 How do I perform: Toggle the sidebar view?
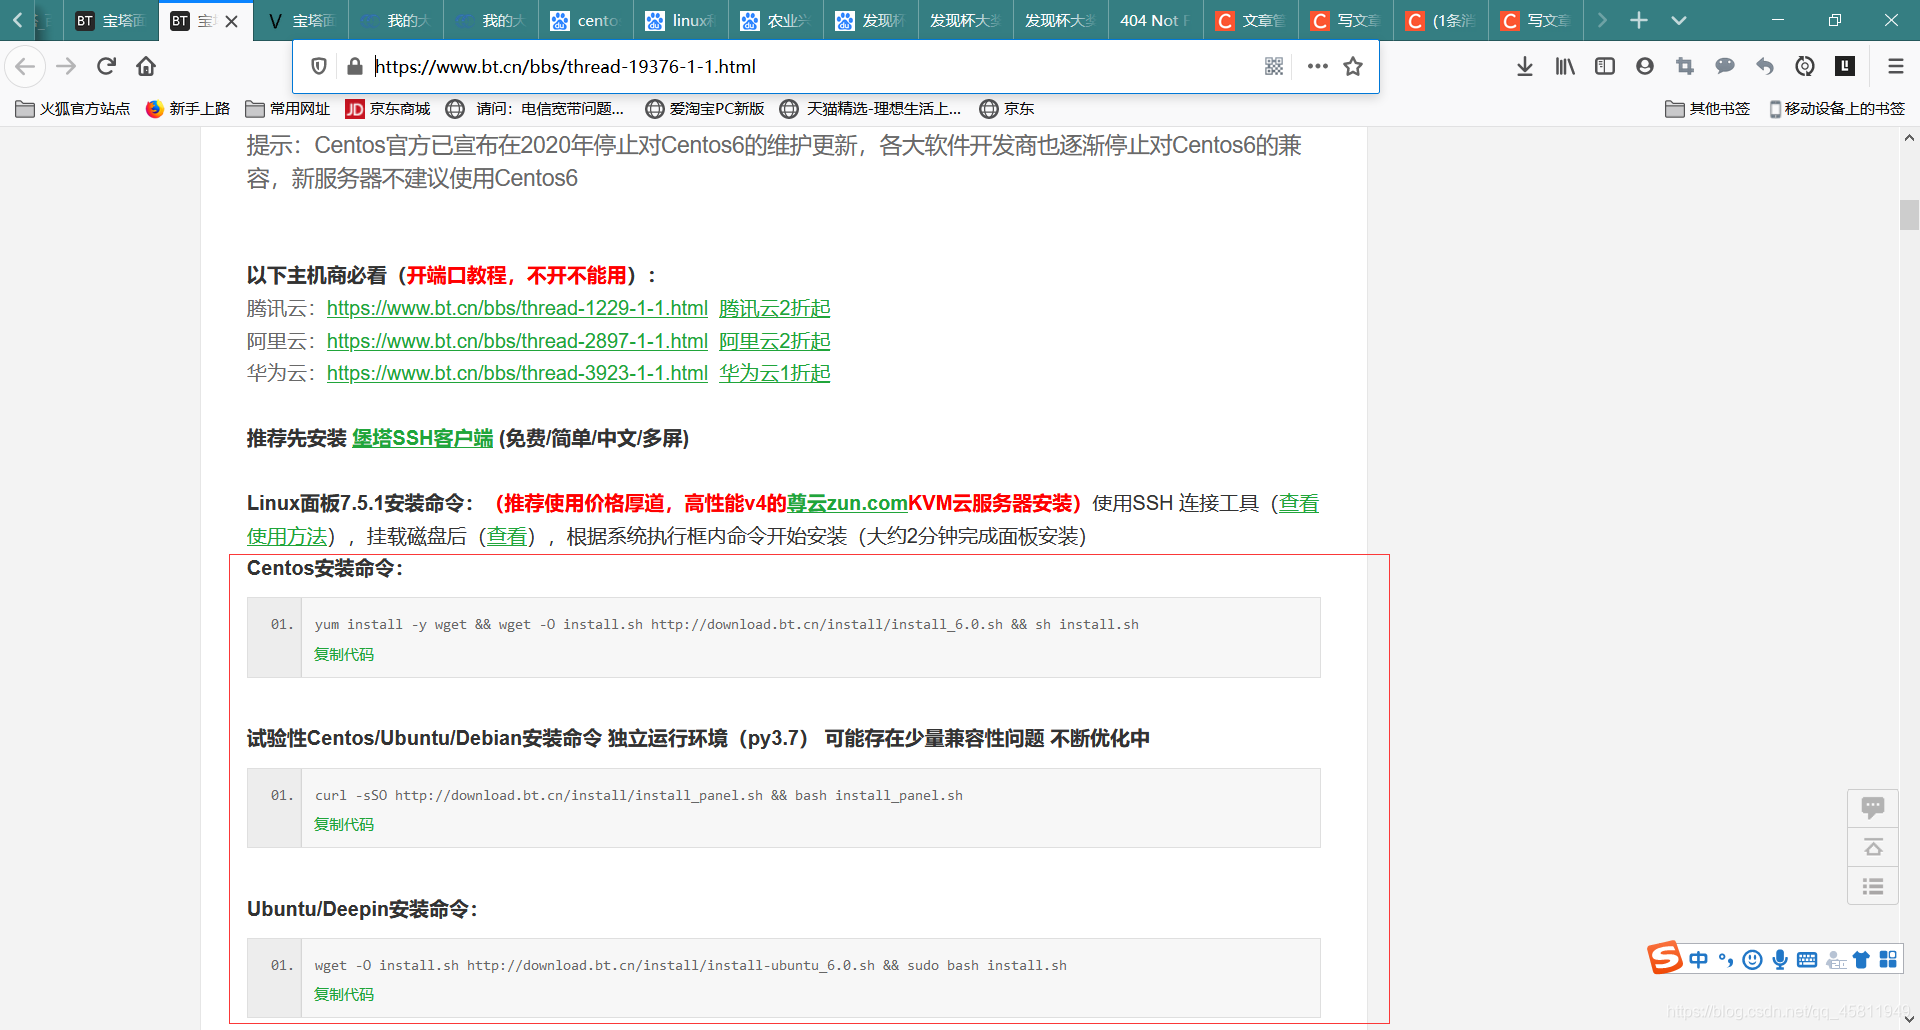click(x=1605, y=66)
